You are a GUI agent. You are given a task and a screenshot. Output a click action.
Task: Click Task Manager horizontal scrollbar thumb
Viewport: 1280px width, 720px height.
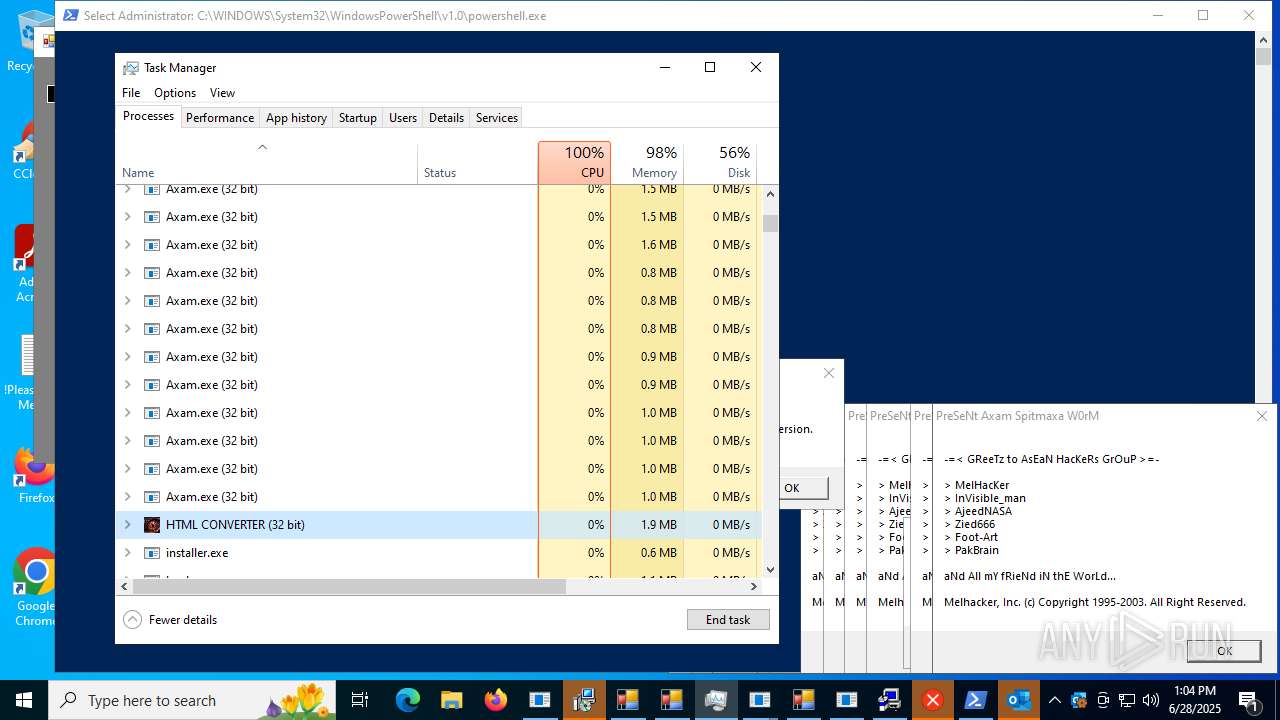point(349,586)
